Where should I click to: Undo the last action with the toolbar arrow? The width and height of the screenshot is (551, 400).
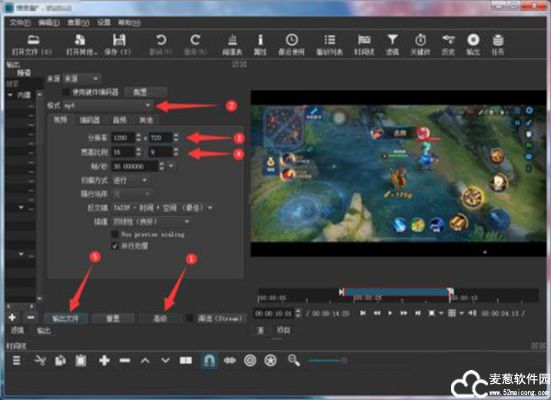tap(161, 44)
